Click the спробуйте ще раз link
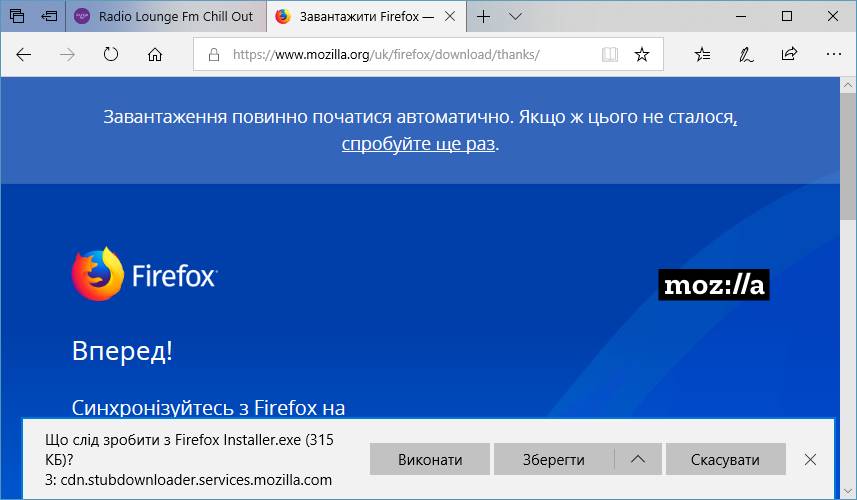Screen dimensions: 857x500 pos(418,144)
